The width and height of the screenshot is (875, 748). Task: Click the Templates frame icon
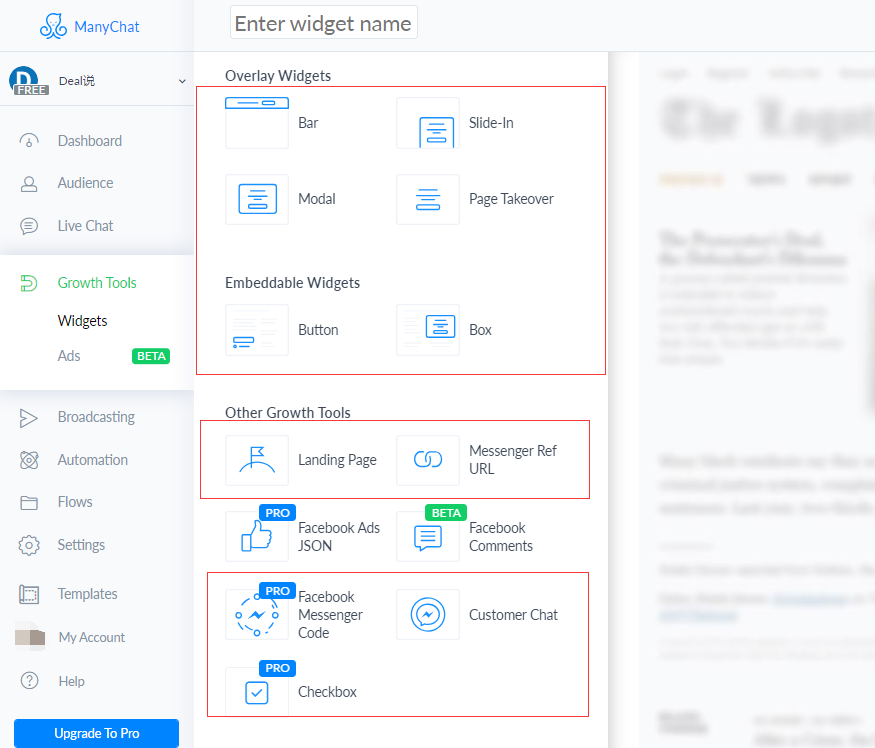[x=29, y=594]
